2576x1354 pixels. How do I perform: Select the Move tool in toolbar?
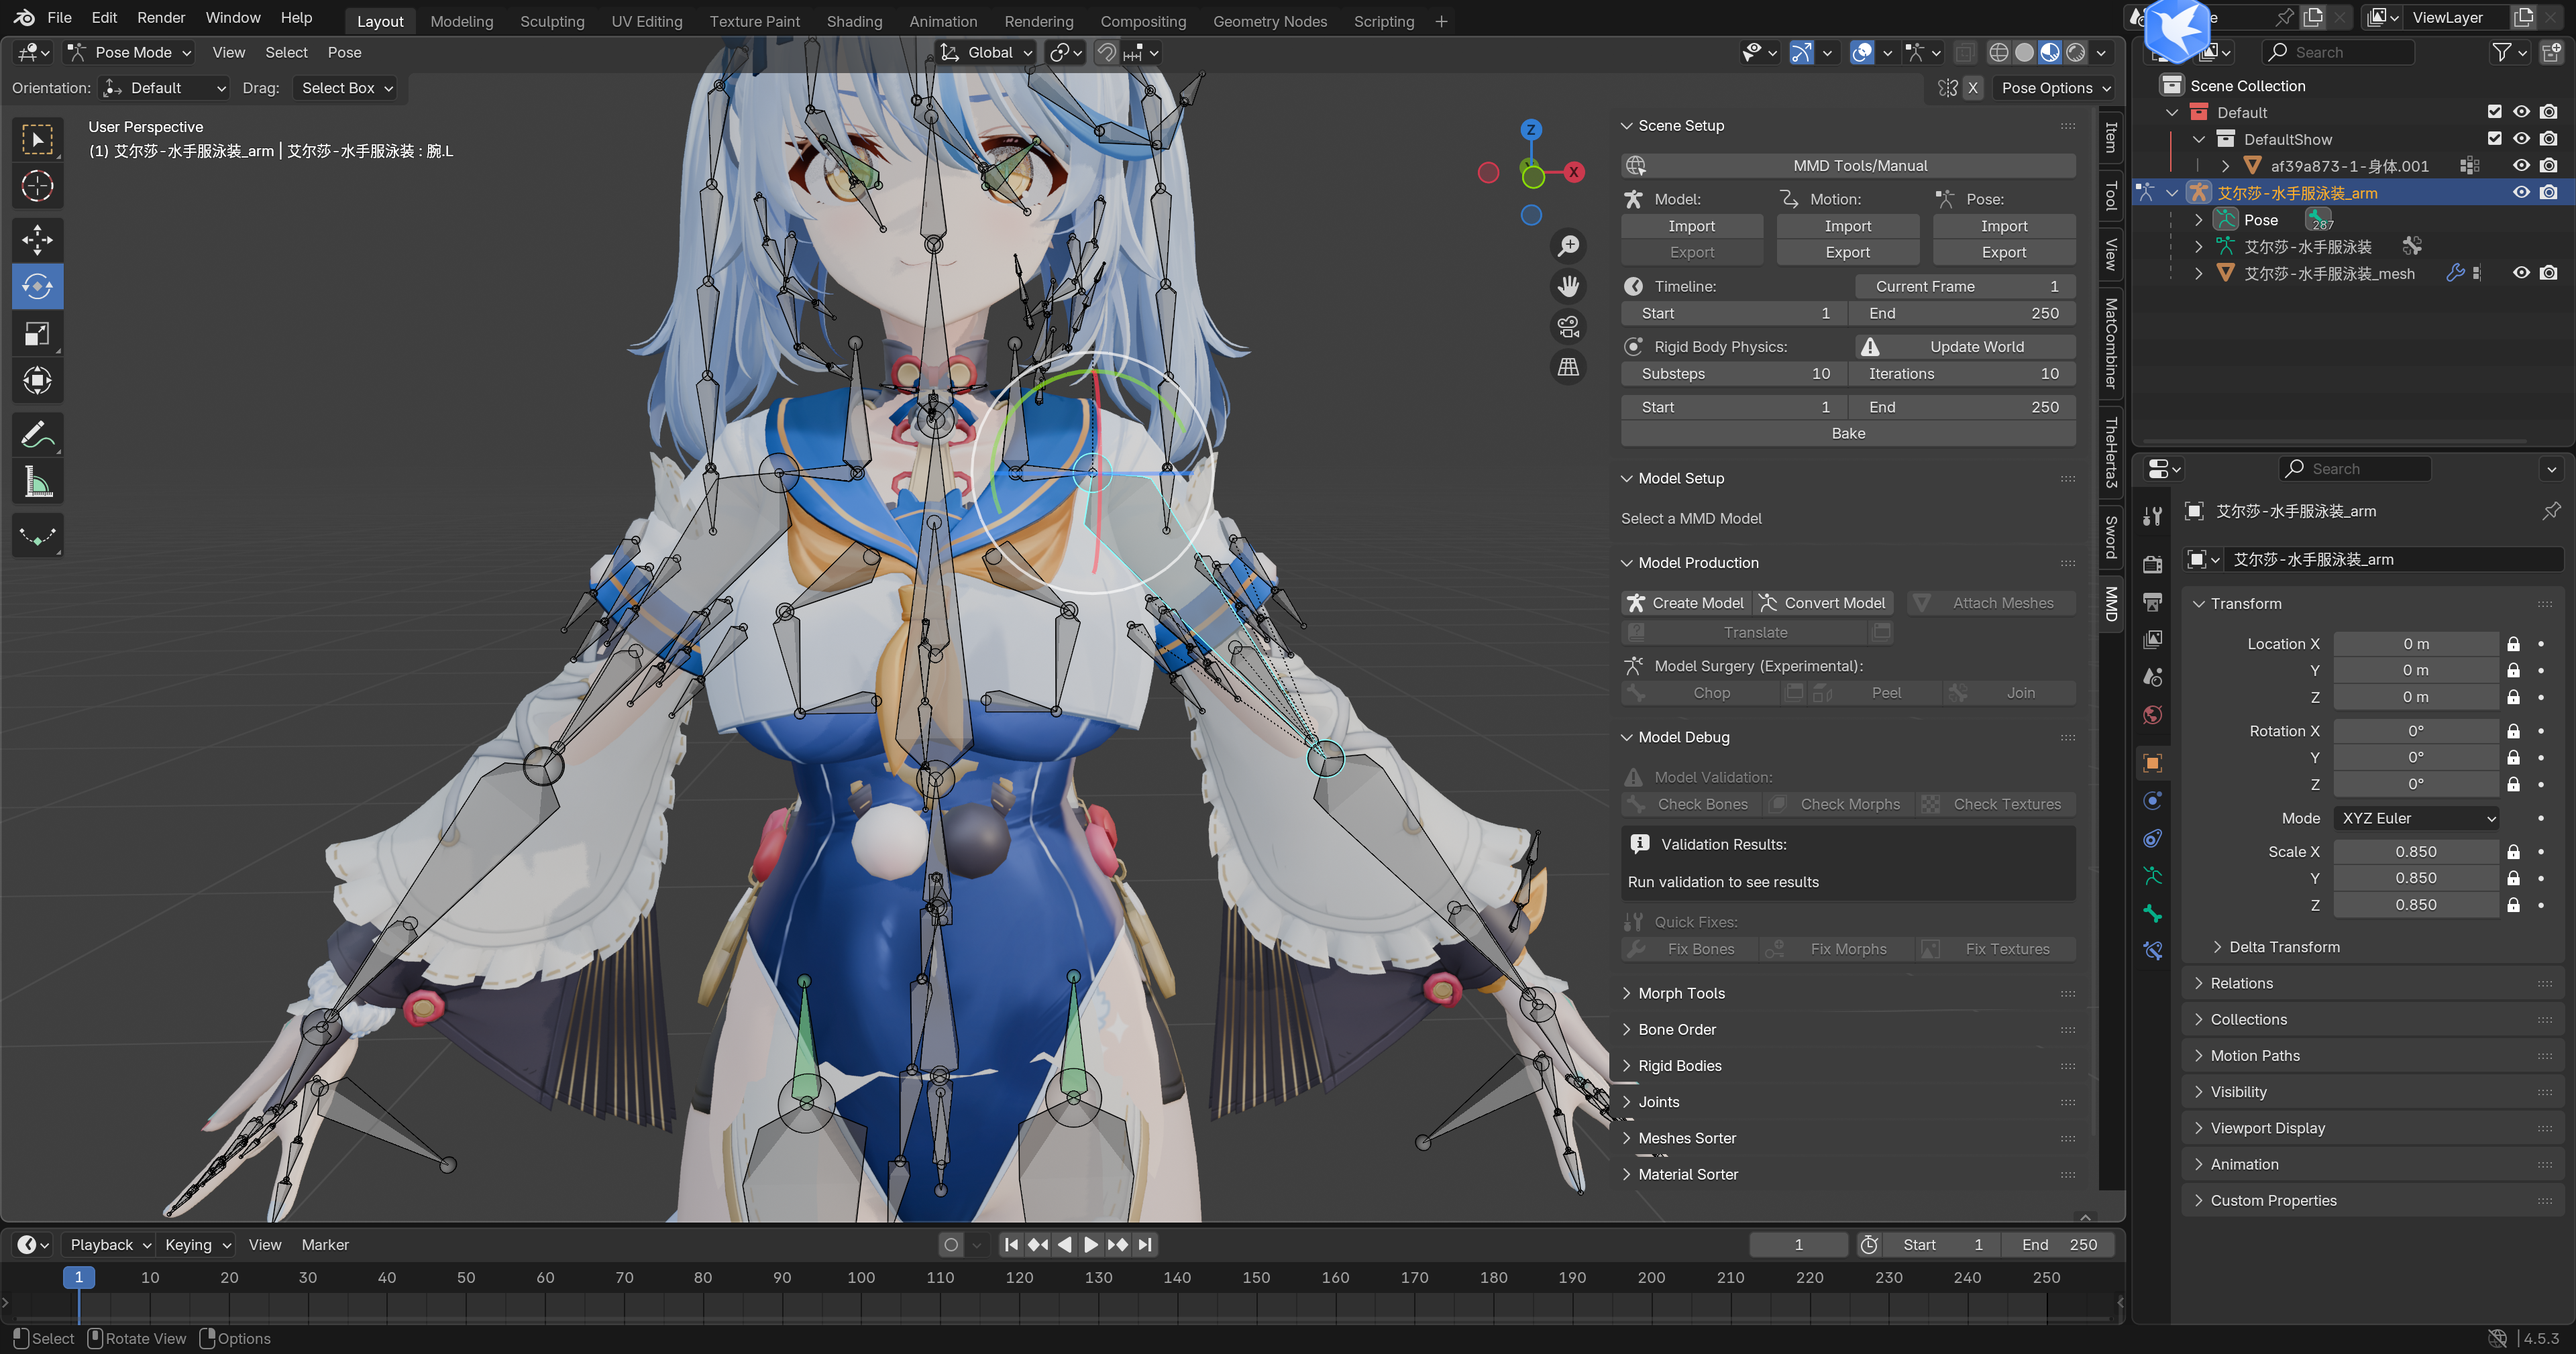[x=37, y=239]
